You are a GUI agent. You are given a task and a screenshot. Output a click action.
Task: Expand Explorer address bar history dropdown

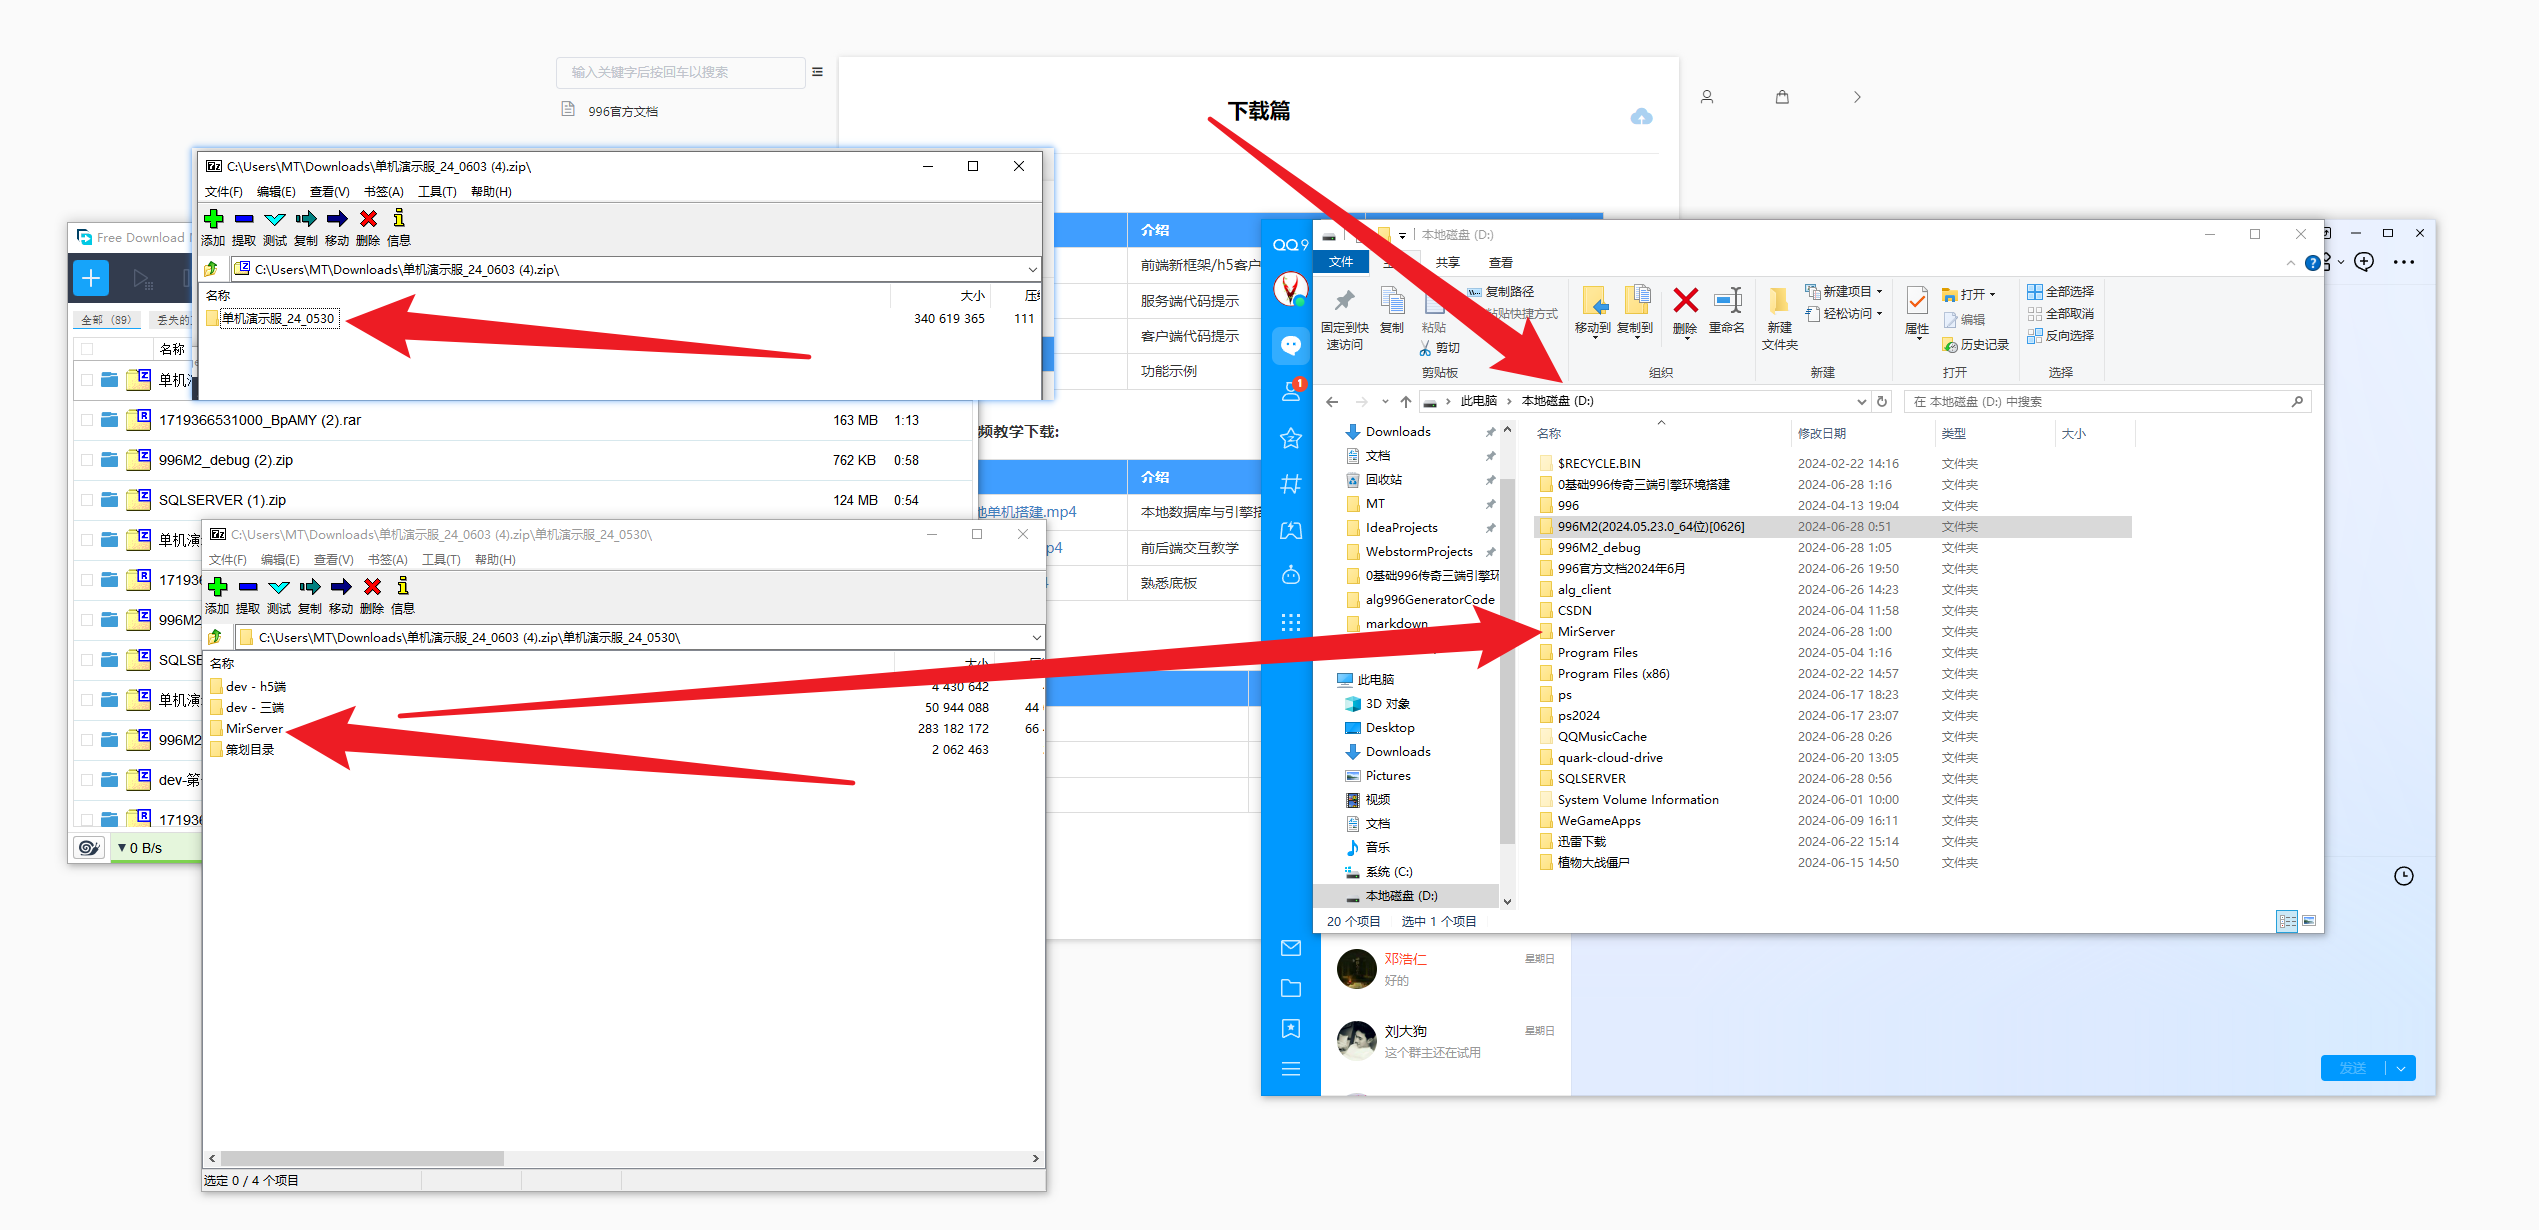pos(1861,401)
